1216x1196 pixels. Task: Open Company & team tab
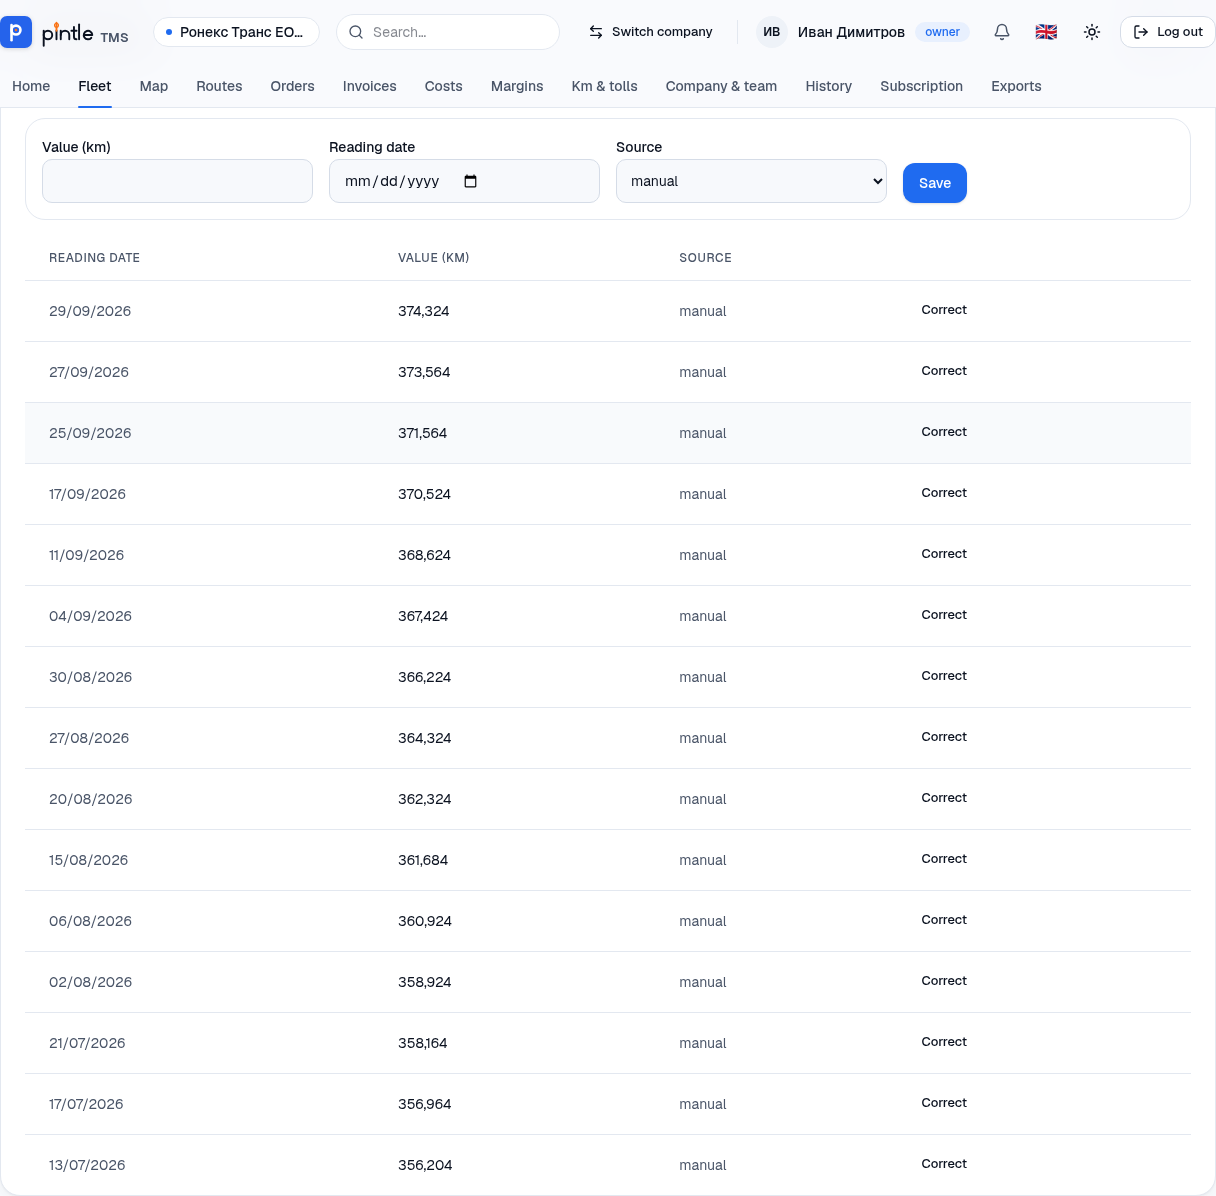pos(721,86)
